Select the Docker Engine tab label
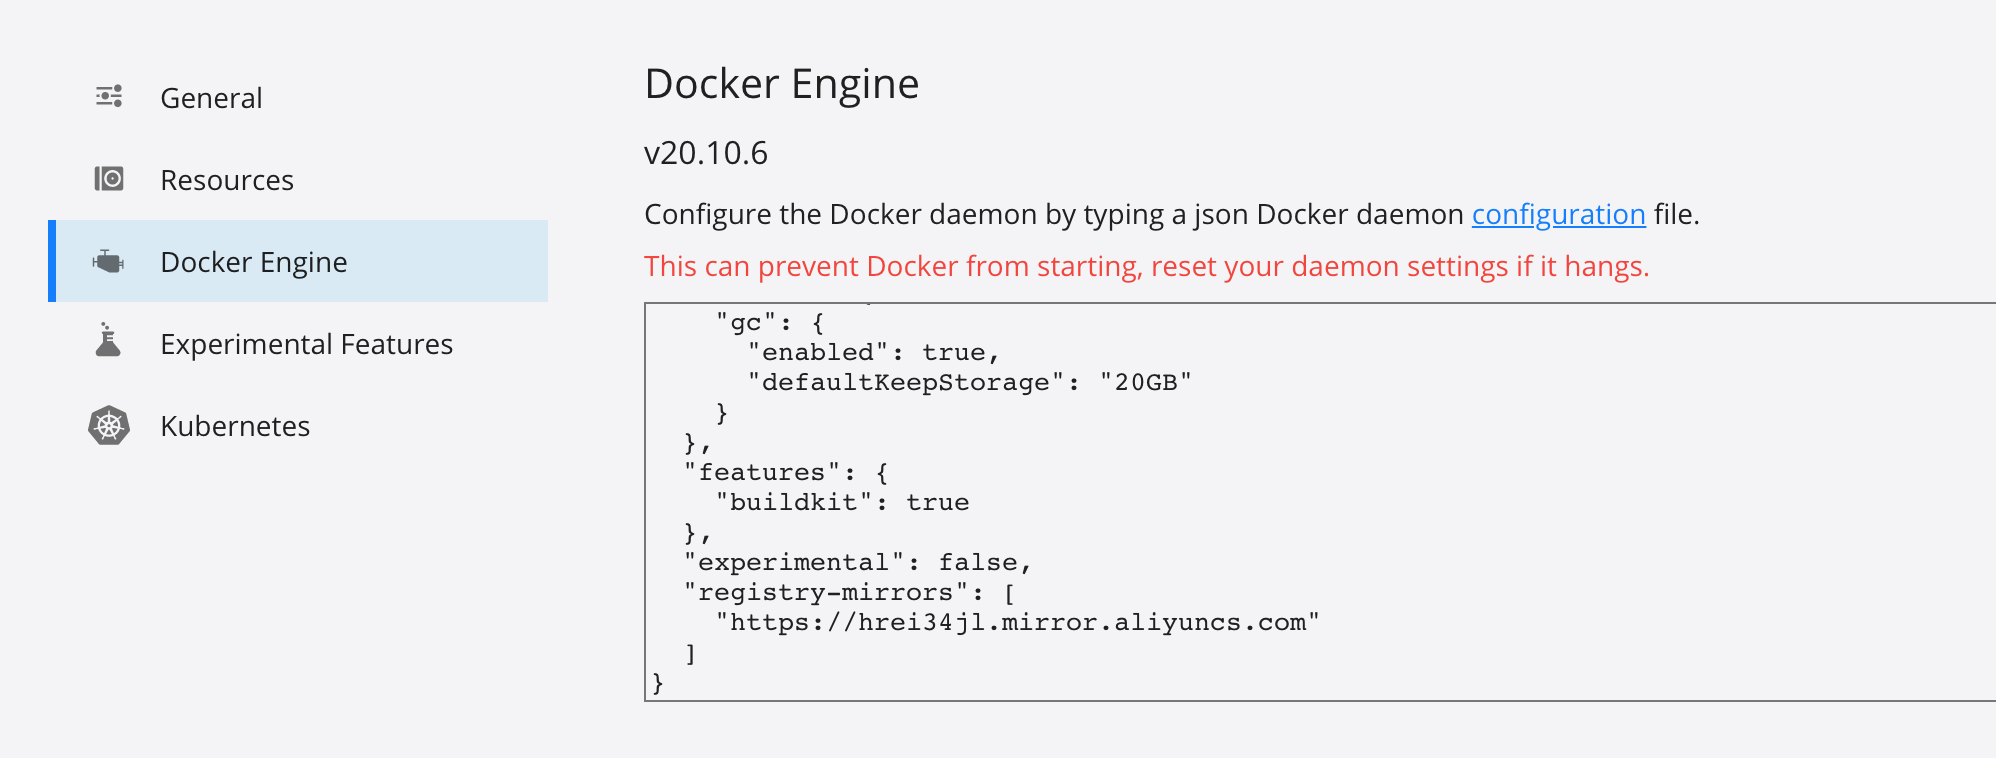1996x758 pixels. (254, 262)
